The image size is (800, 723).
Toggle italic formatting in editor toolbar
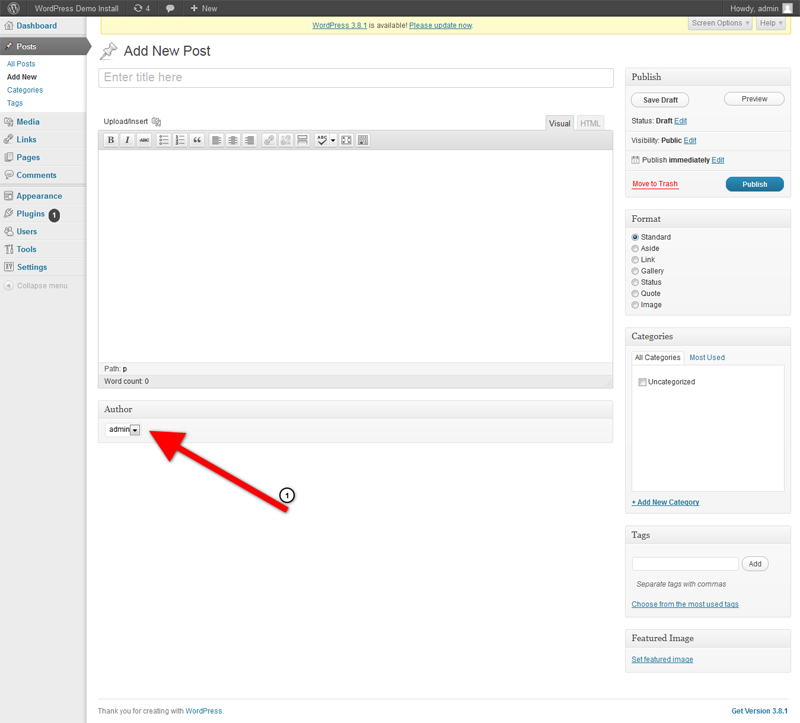click(128, 140)
